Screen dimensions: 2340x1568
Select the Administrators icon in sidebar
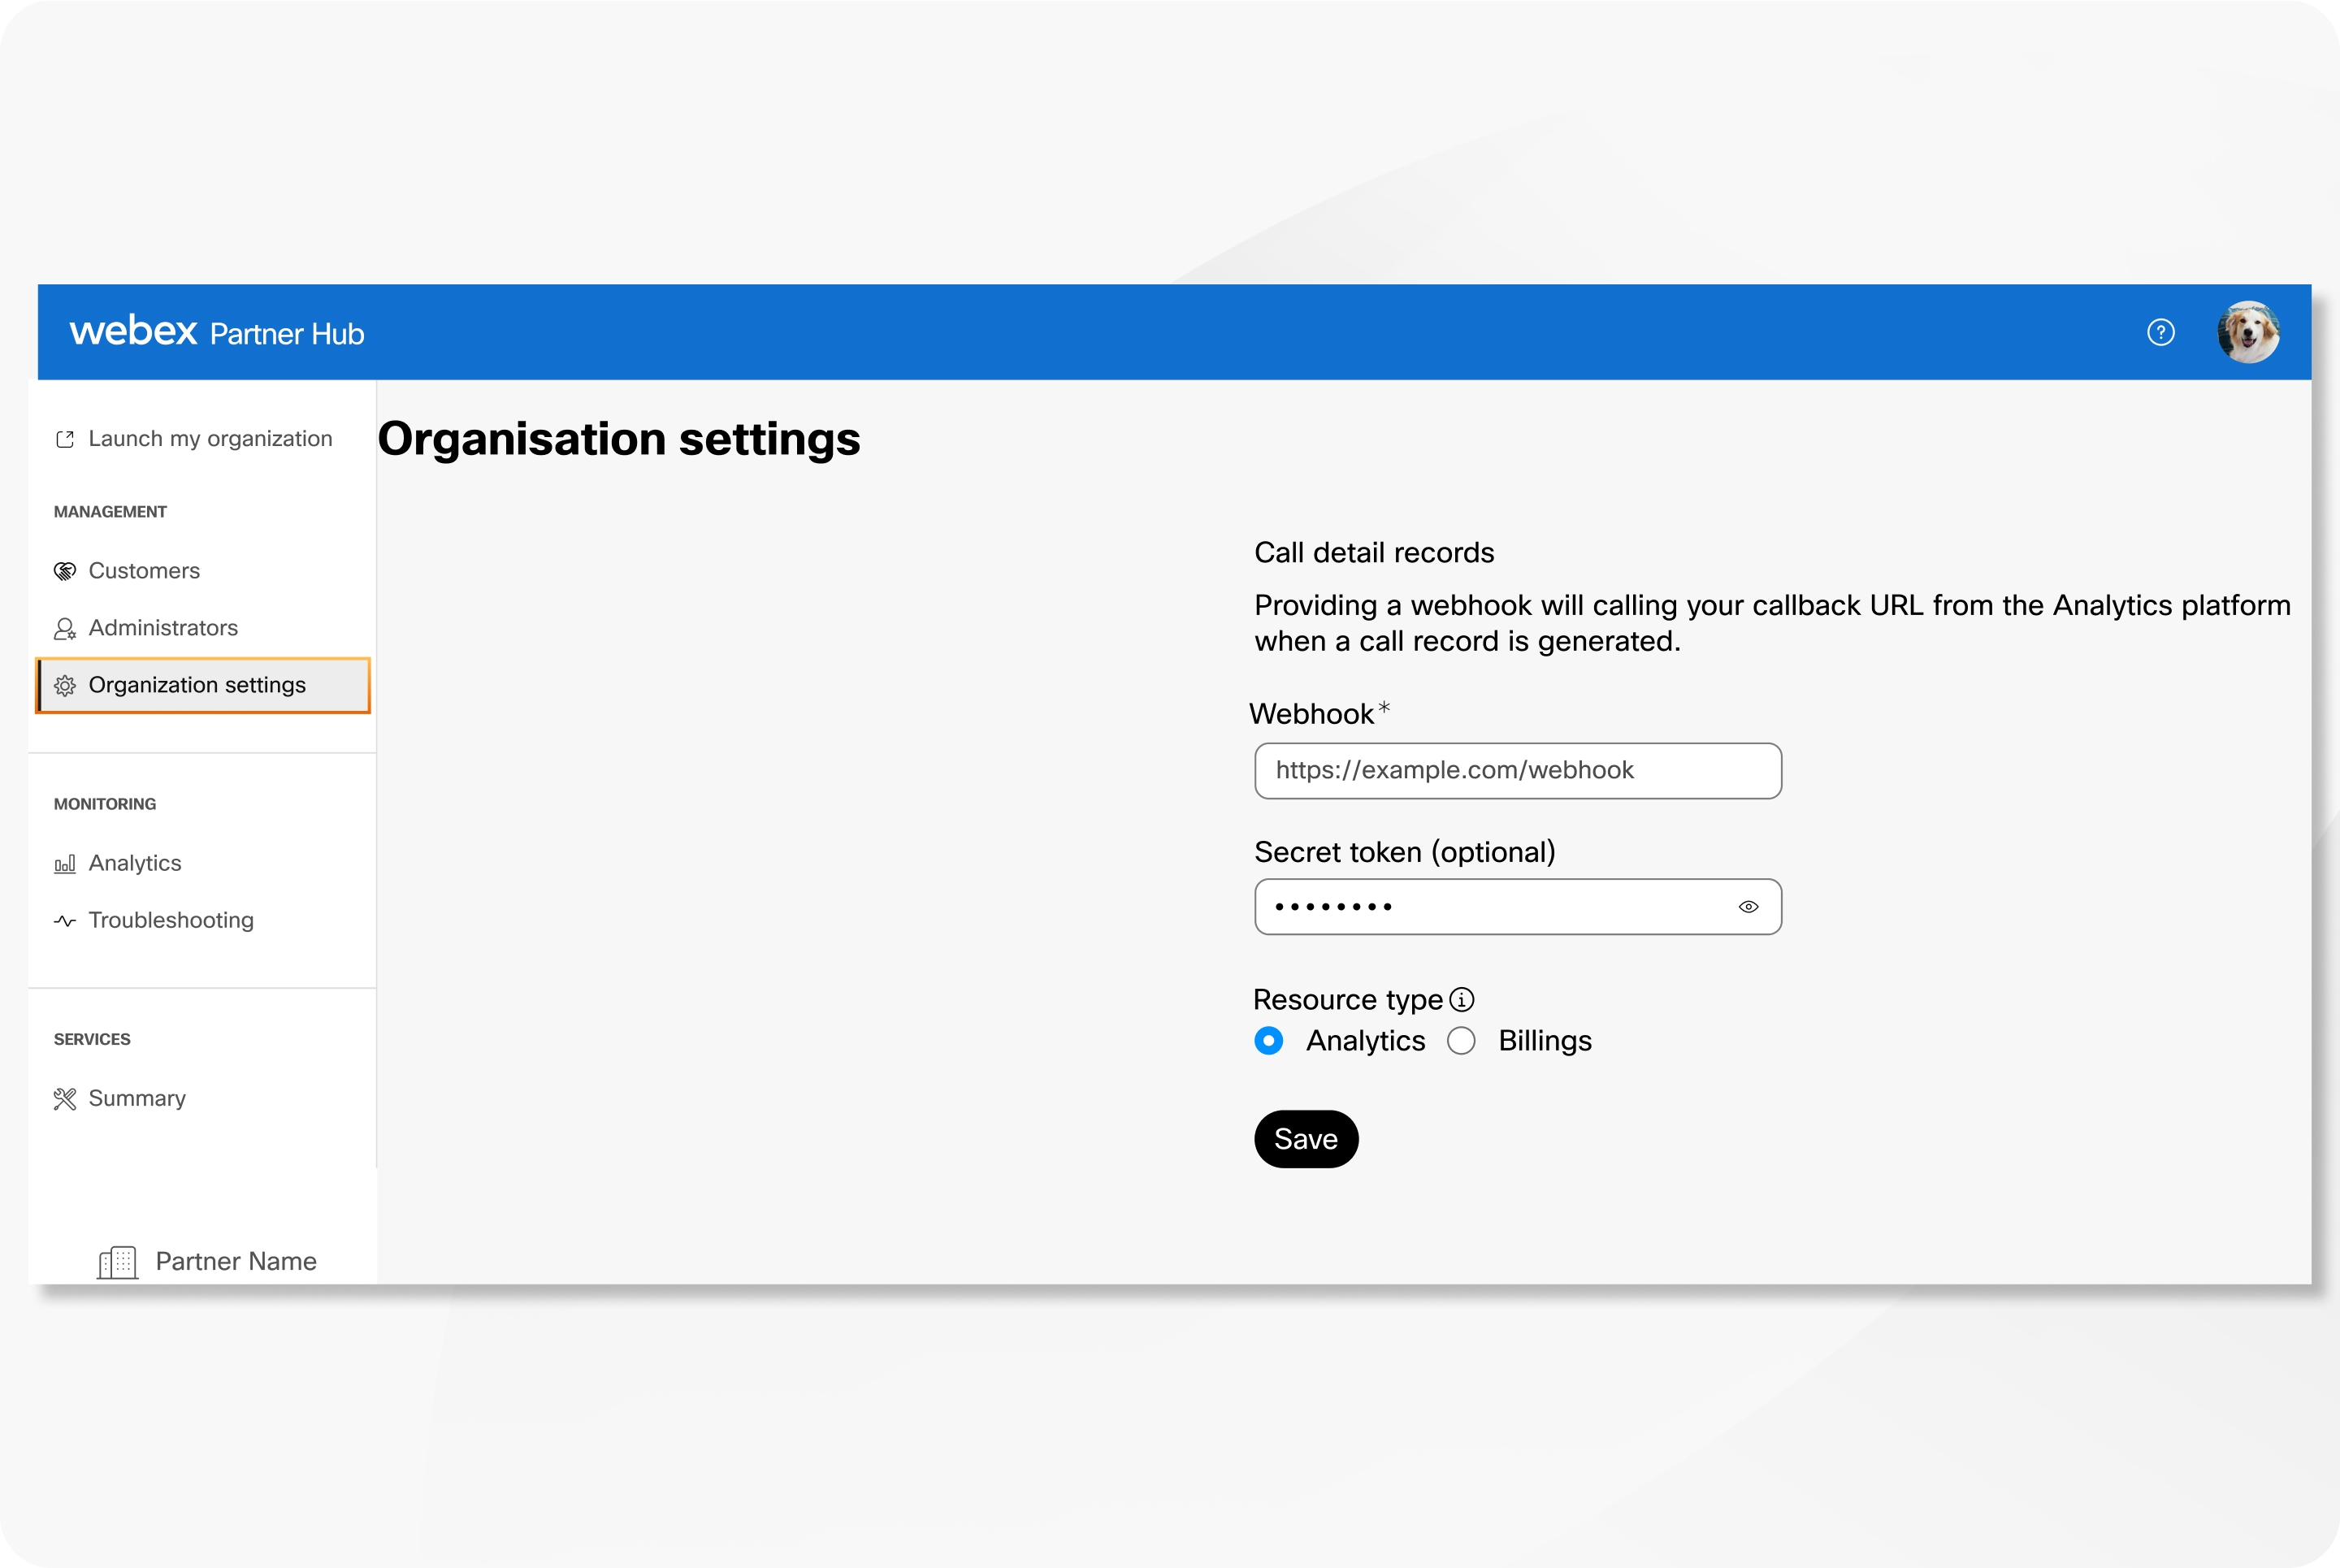click(64, 628)
